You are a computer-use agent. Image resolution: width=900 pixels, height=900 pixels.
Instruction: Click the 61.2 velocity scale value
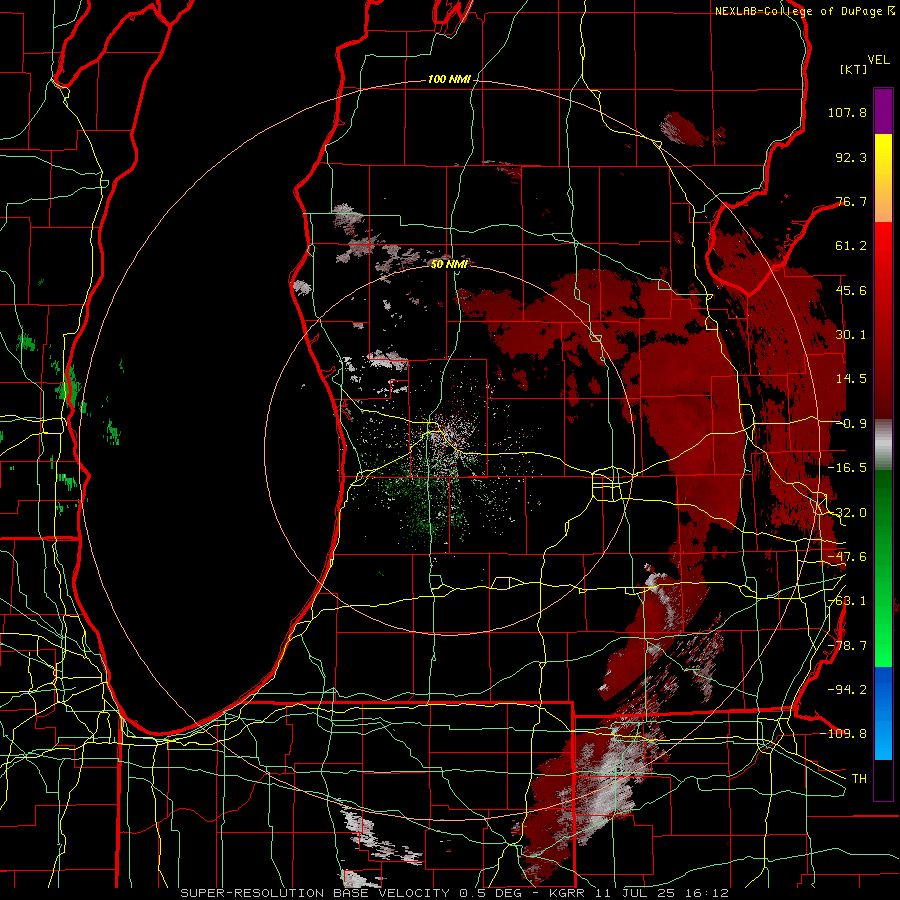click(x=851, y=246)
